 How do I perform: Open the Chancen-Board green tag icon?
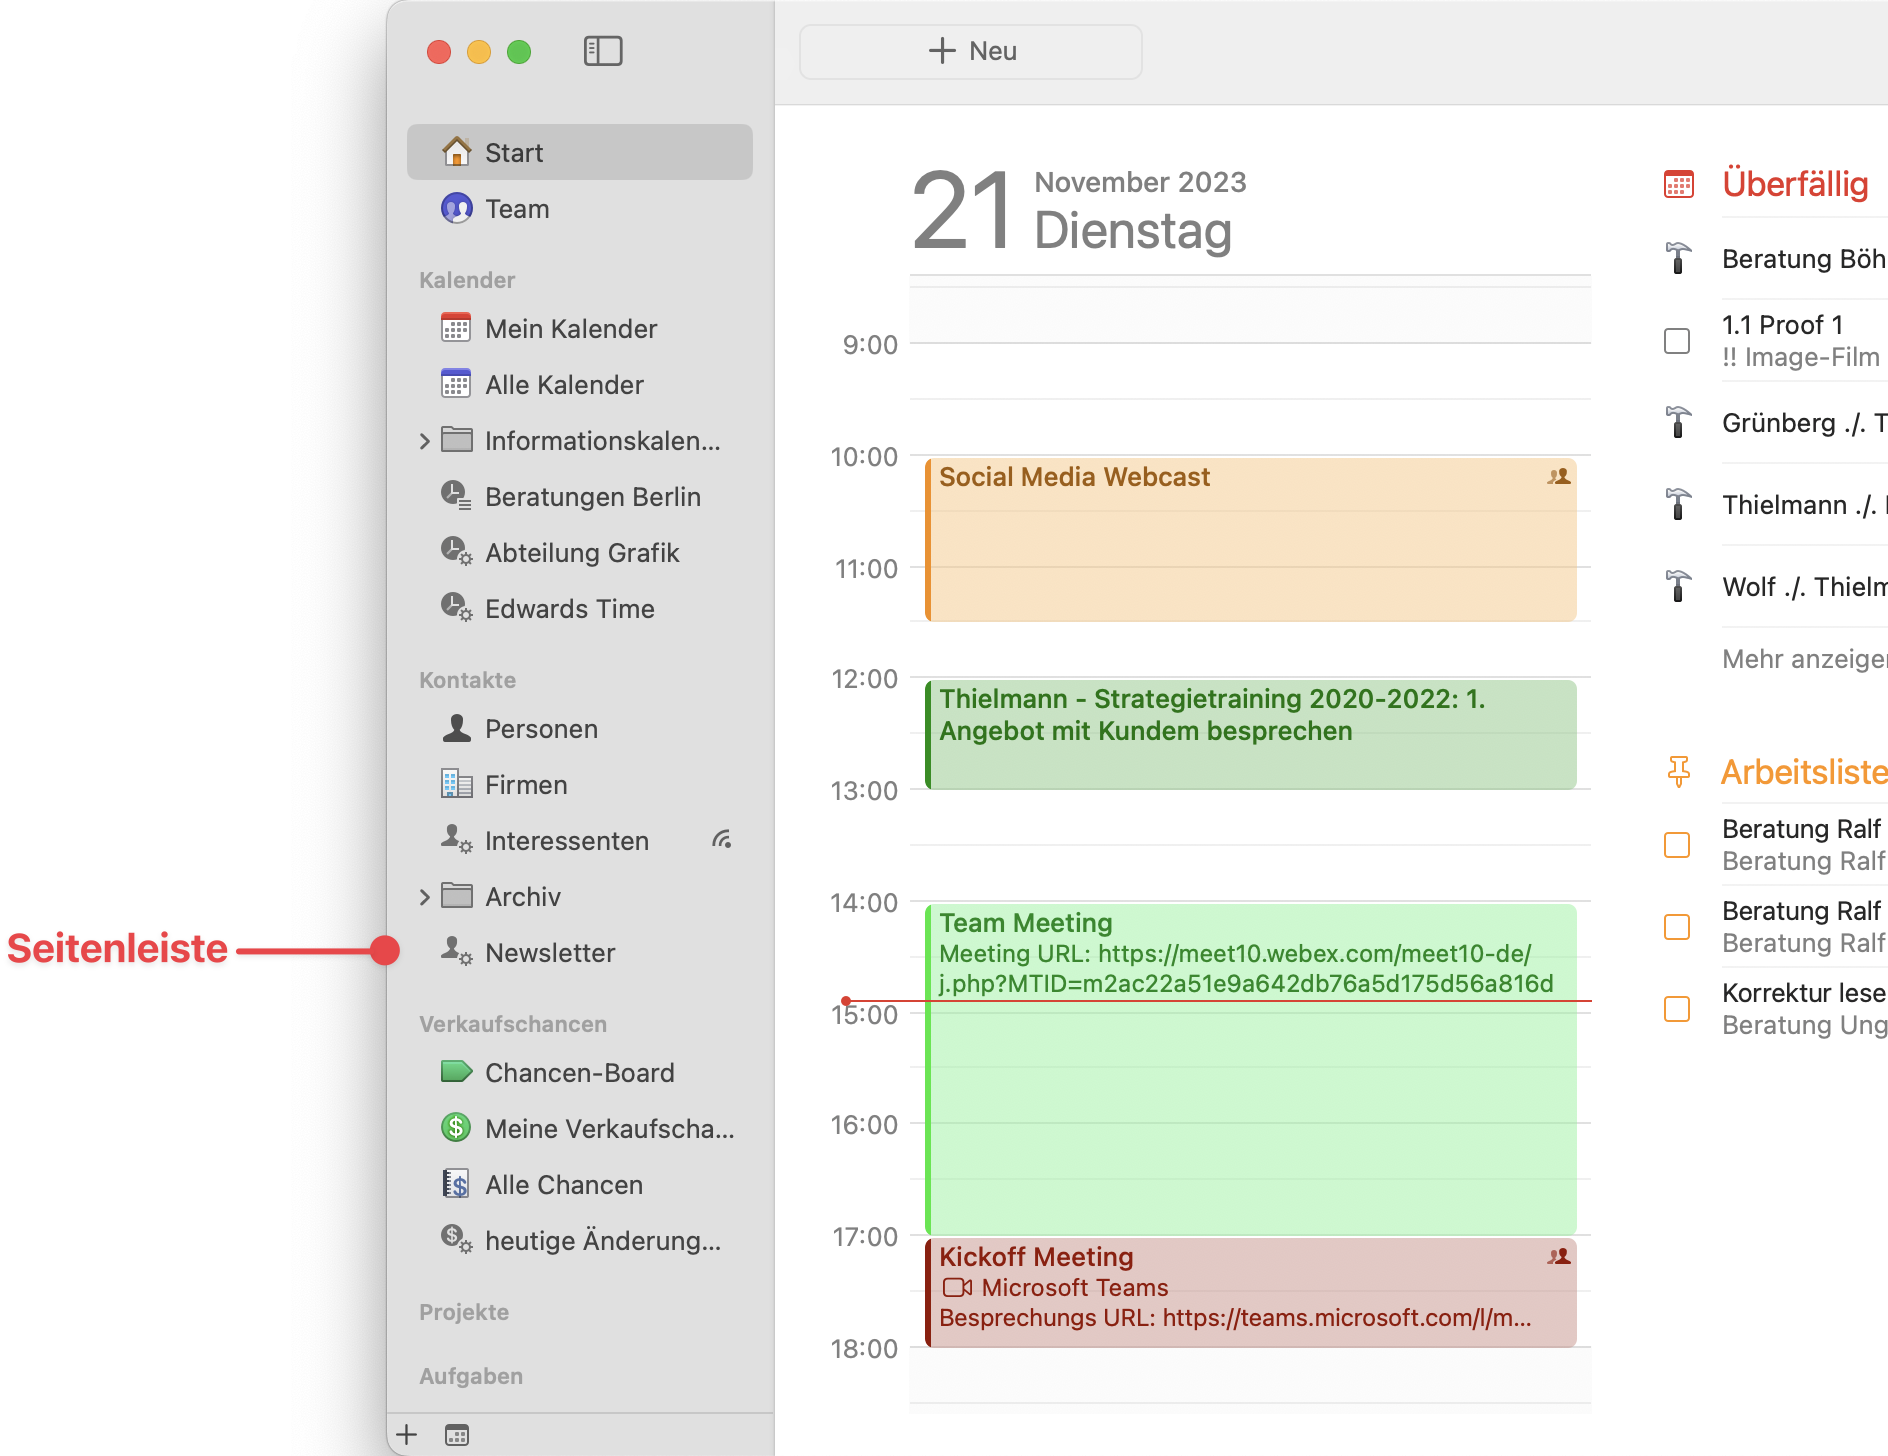pyautogui.click(x=456, y=1072)
